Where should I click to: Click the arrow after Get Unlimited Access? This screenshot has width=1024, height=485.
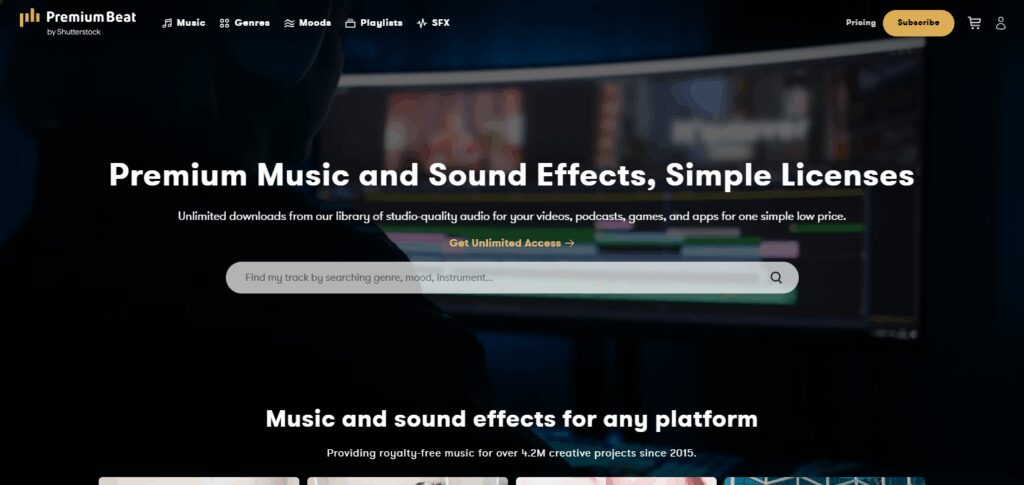click(569, 243)
